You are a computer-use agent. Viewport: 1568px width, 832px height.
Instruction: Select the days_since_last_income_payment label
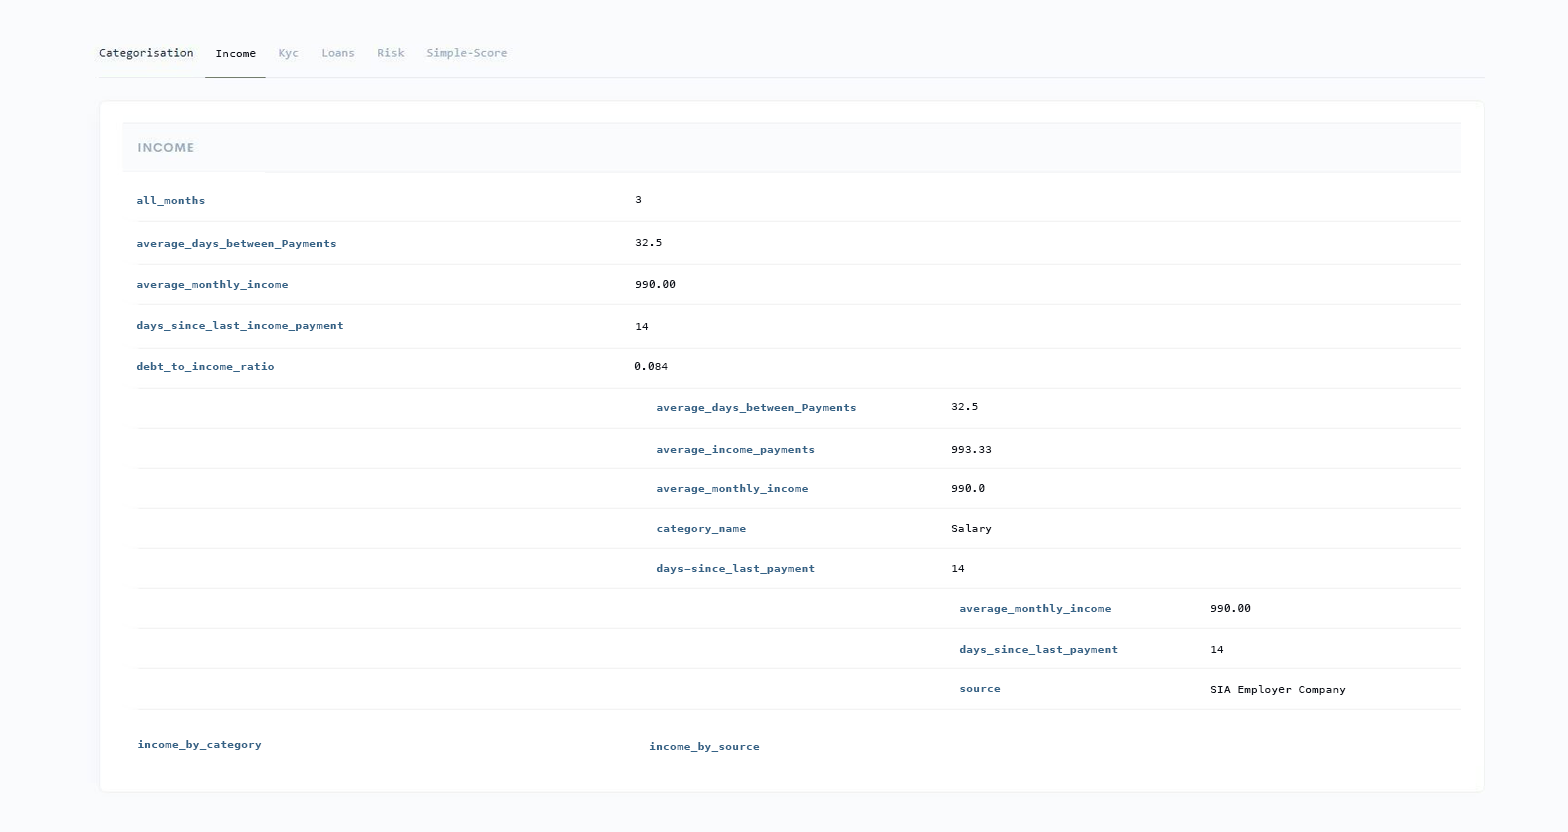pos(240,326)
